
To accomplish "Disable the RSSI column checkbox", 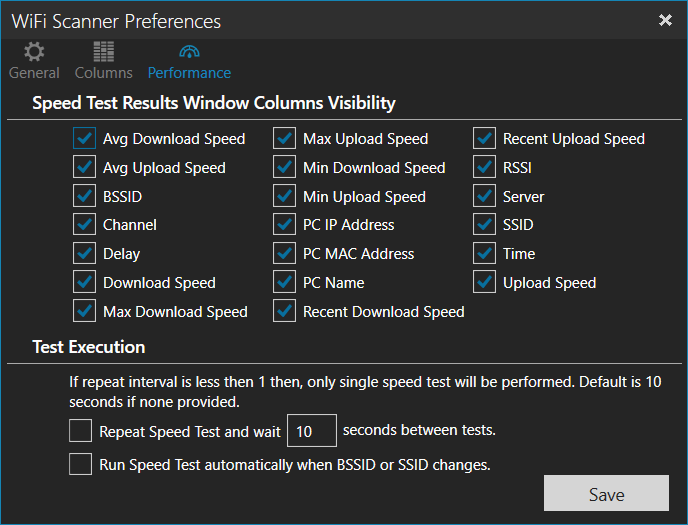I will pyautogui.click(x=485, y=168).
